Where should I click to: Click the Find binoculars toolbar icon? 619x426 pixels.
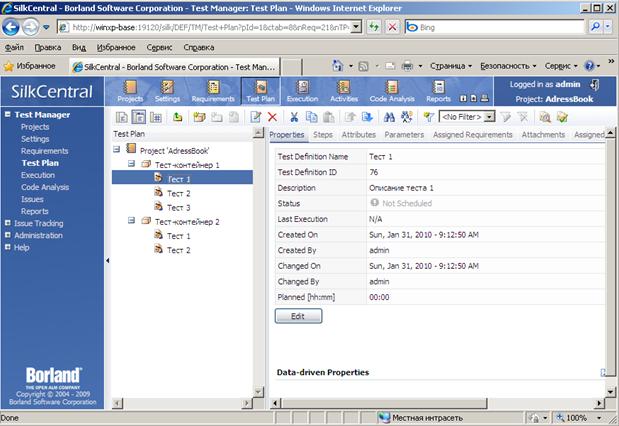click(x=389, y=117)
